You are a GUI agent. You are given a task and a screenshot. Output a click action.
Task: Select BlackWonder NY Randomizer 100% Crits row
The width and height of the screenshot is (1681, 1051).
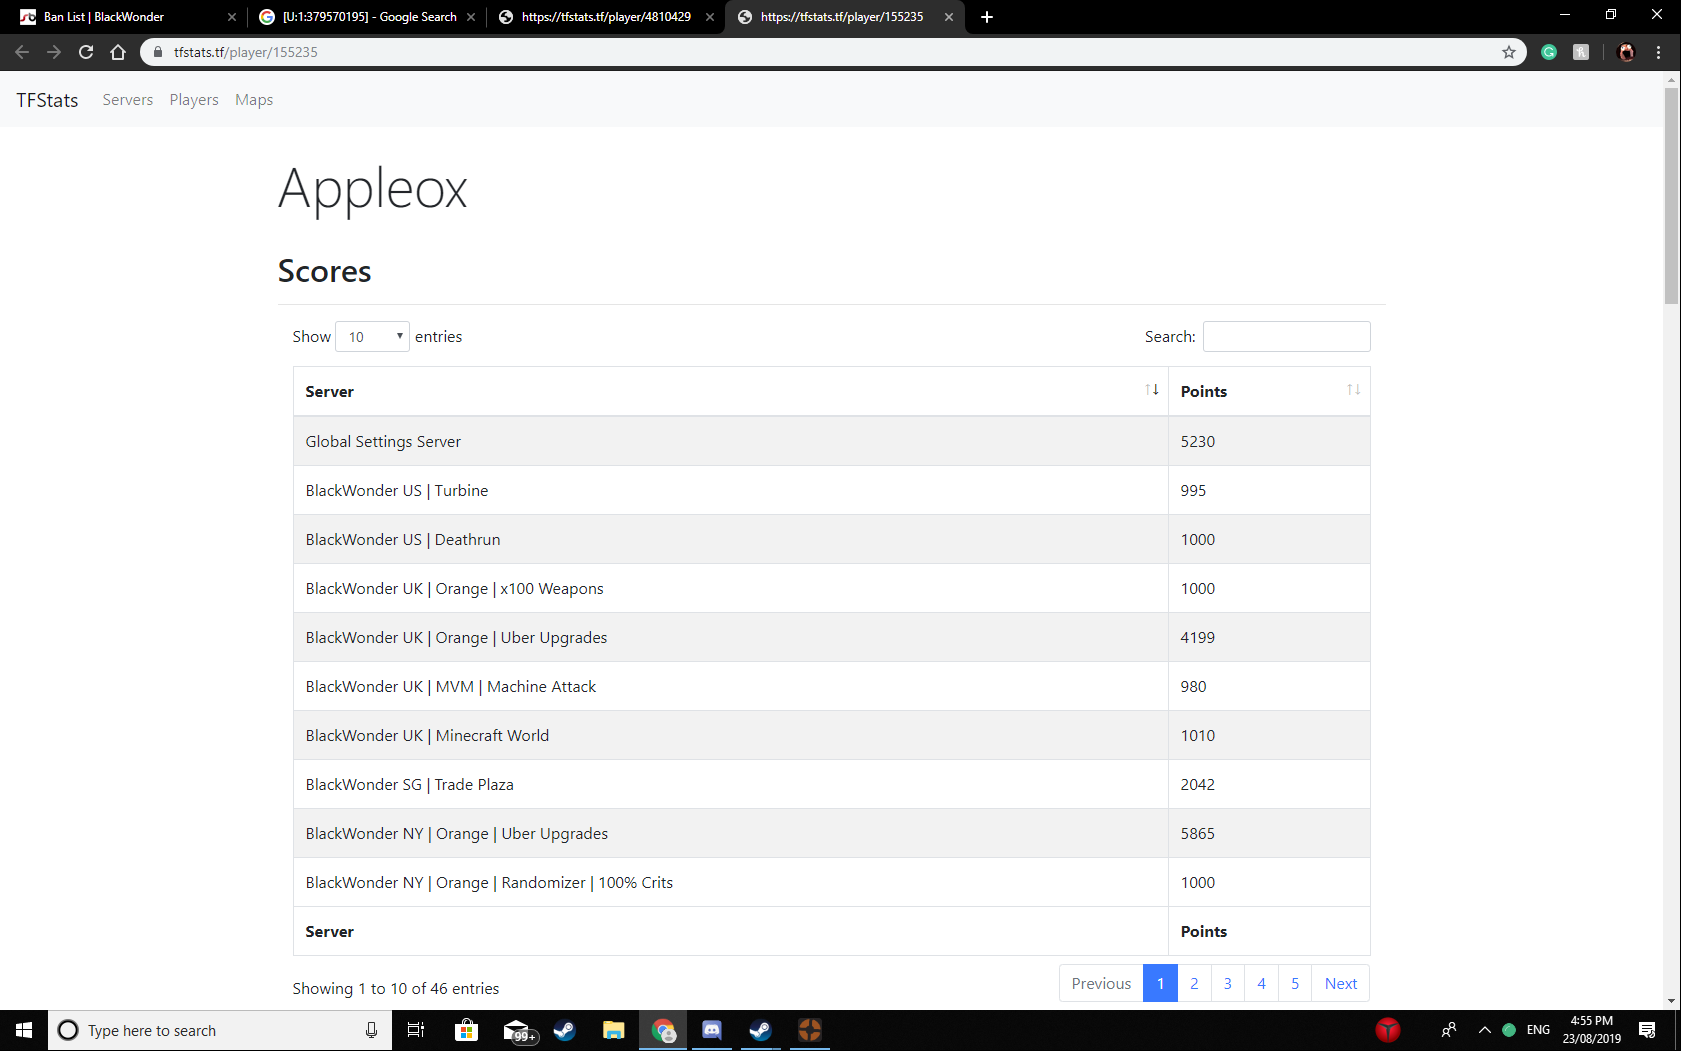pos(831,882)
